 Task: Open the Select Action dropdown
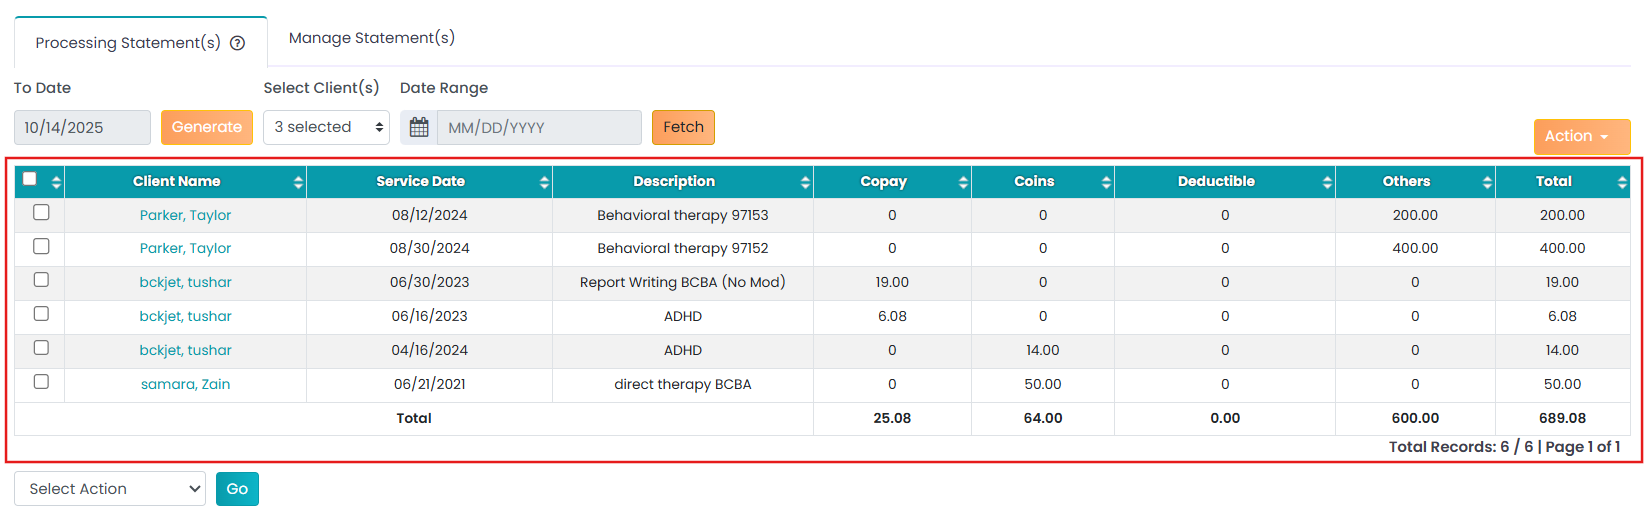[x=110, y=489]
